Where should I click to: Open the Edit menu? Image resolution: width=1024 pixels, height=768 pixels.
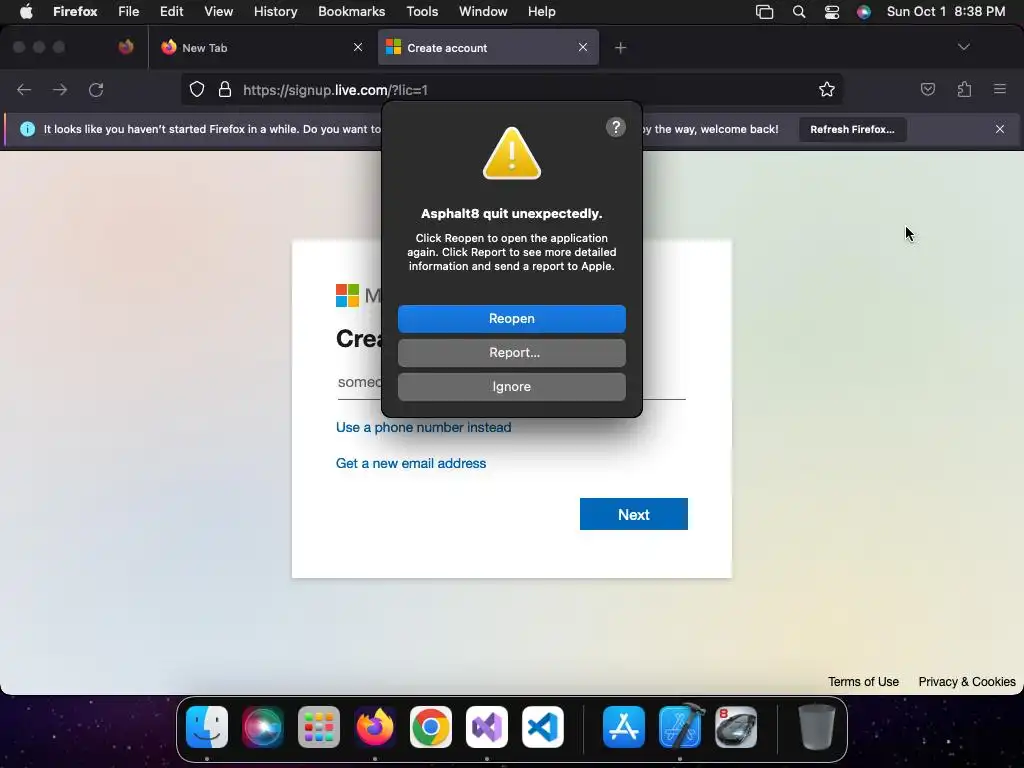tap(171, 12)
